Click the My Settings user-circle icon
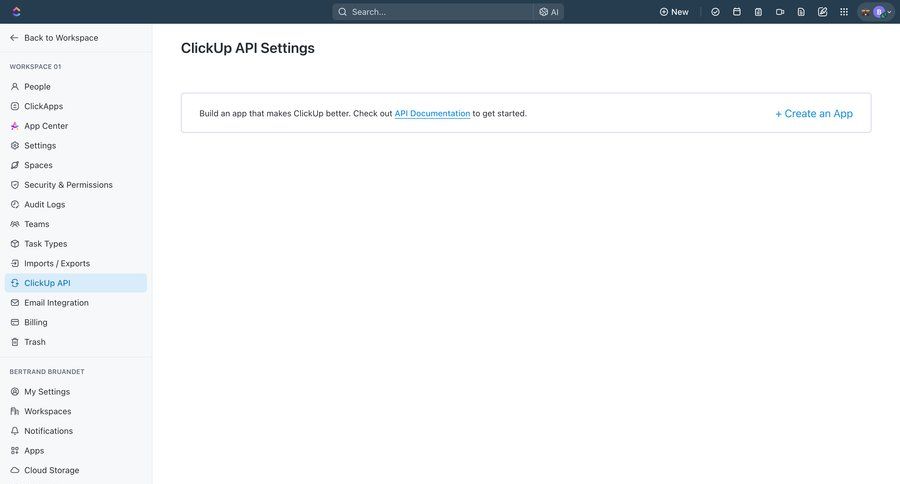 click(15, 392)
